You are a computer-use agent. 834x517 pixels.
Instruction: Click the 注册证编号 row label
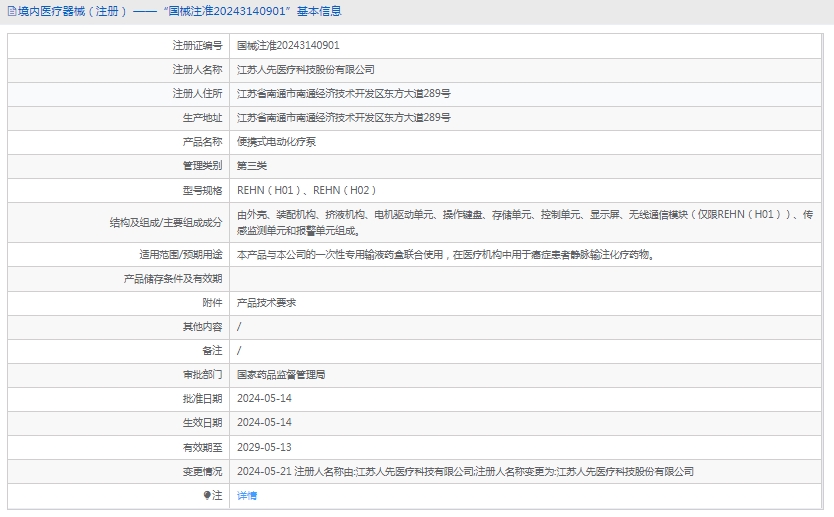pyautogui.click(x=197, y=46)
